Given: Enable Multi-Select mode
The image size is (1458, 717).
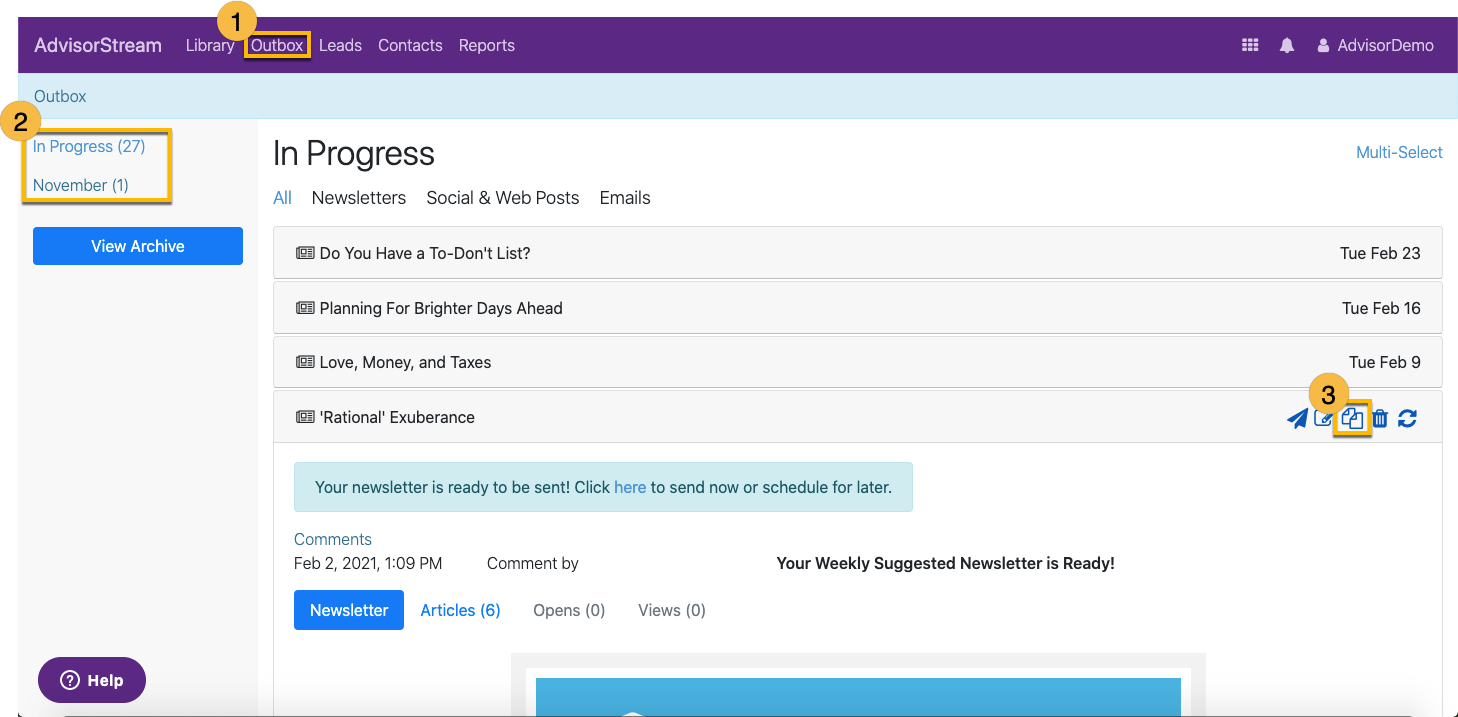Looking at the screenshot, I should click(1399, 152).
